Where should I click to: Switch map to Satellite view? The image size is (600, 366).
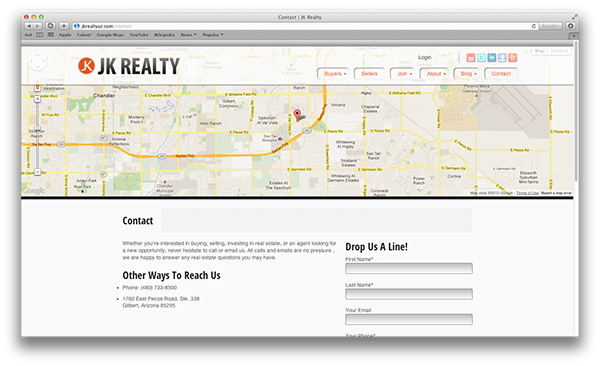pos(559,51)
